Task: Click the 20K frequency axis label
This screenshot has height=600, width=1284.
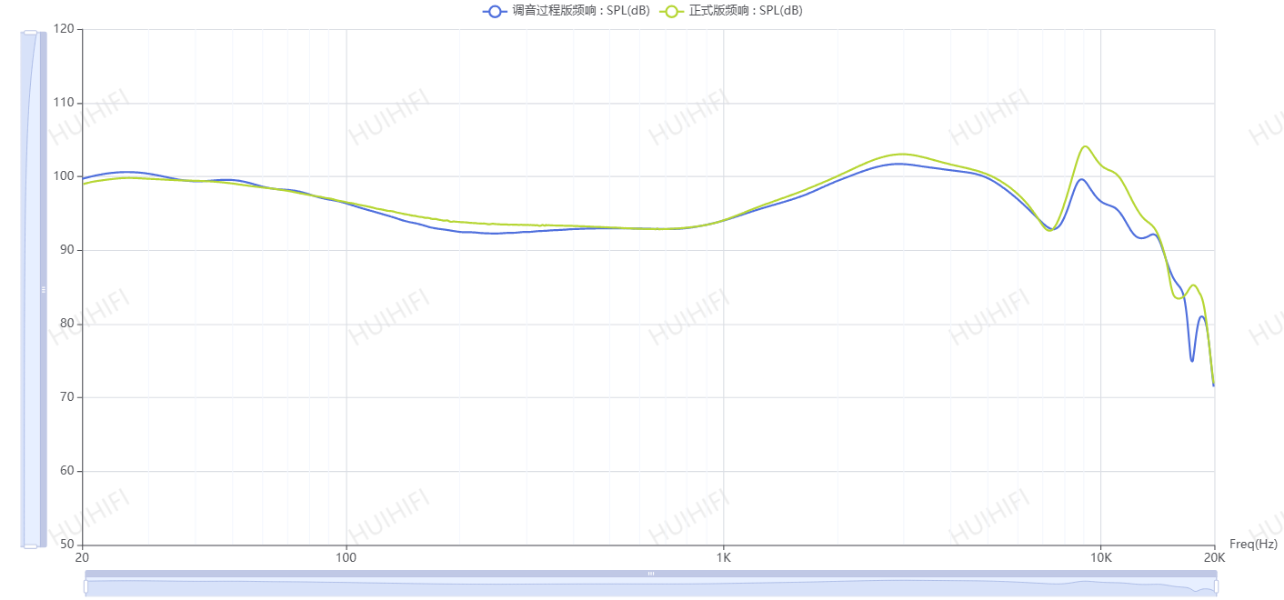Action: point(1214,557)
